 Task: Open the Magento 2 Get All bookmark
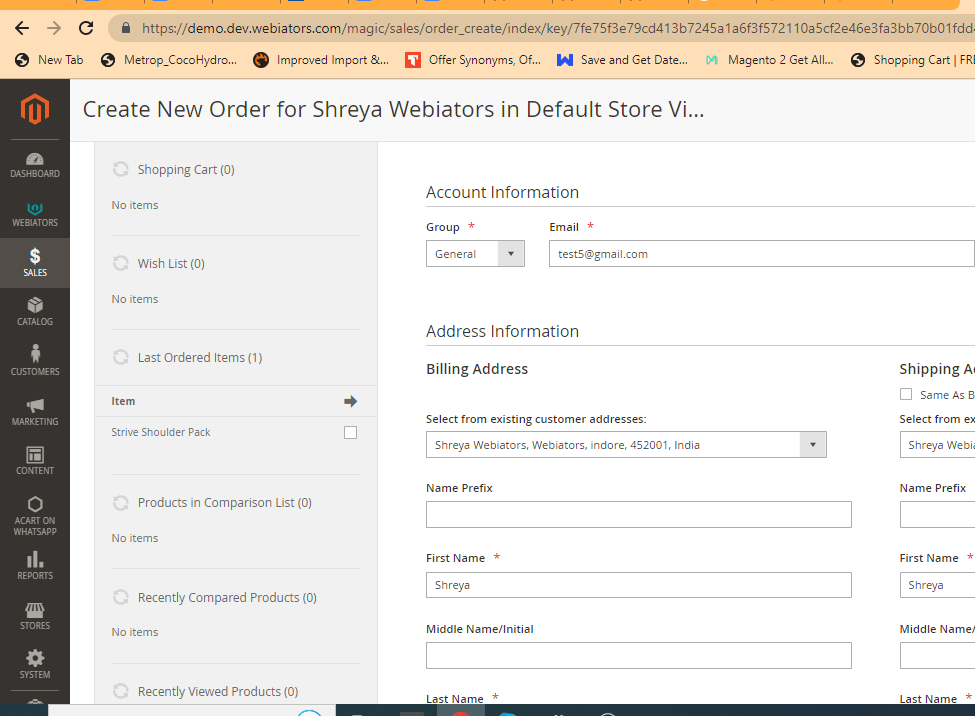tap(770, 60)
